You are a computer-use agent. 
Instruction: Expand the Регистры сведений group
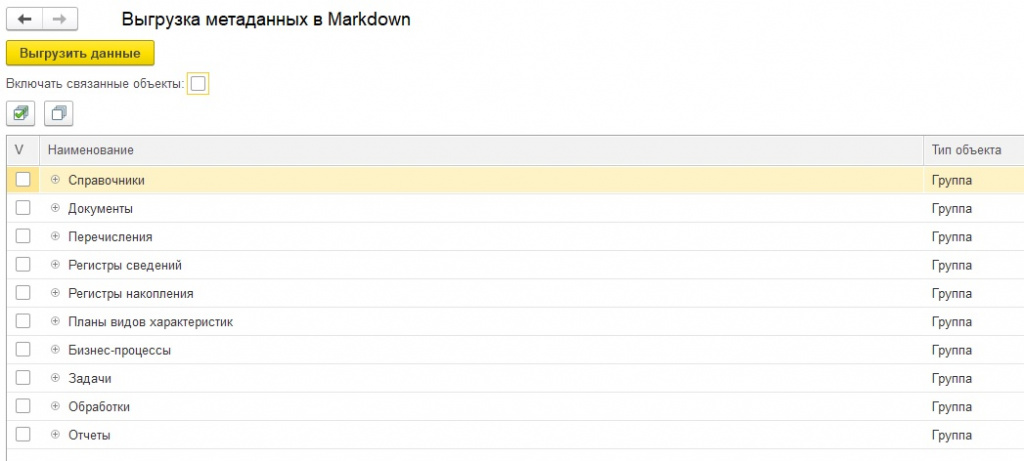pyautogui.click(x=55, y=265)
